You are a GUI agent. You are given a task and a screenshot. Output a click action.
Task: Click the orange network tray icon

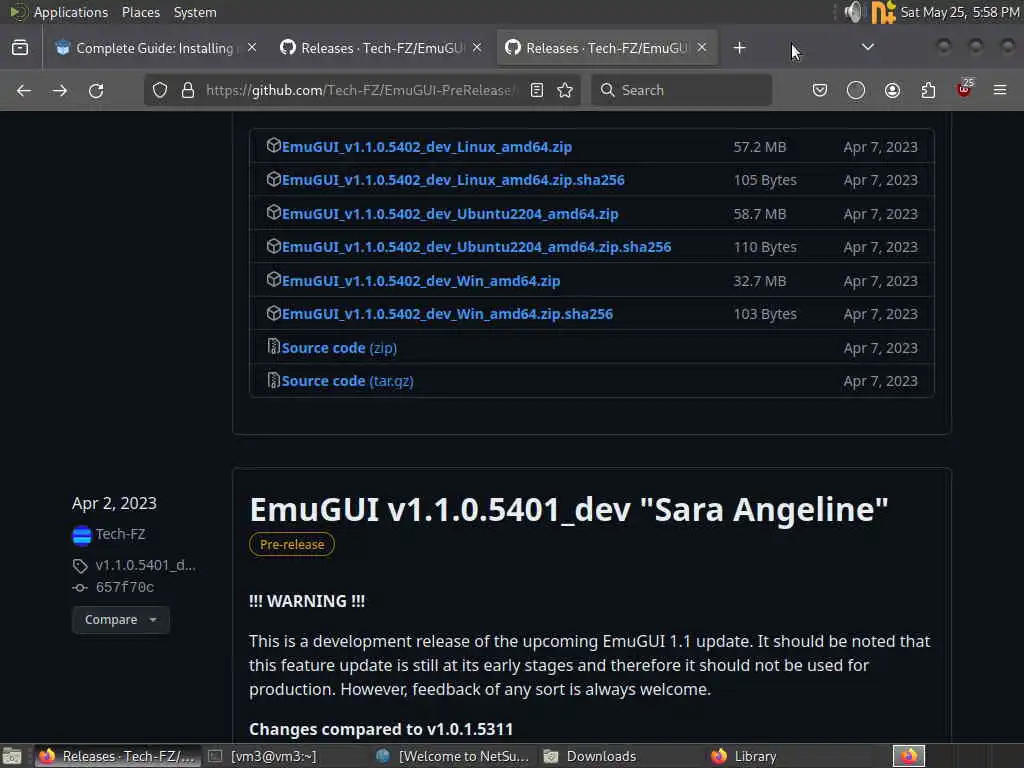[883, 12]
